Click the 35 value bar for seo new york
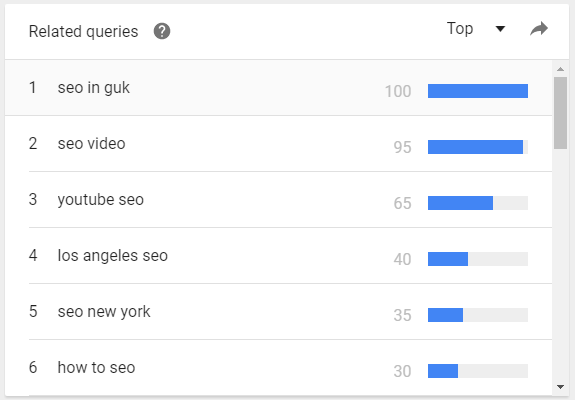The width and height of the screenshot is (575, 400). 478,315
